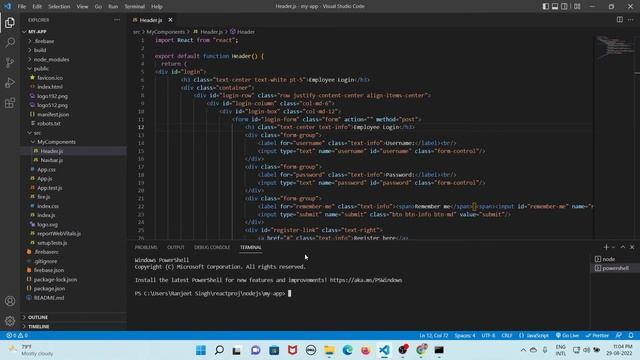
Task: Open editor more actions ellipsis
Action: tap(631, 20)
